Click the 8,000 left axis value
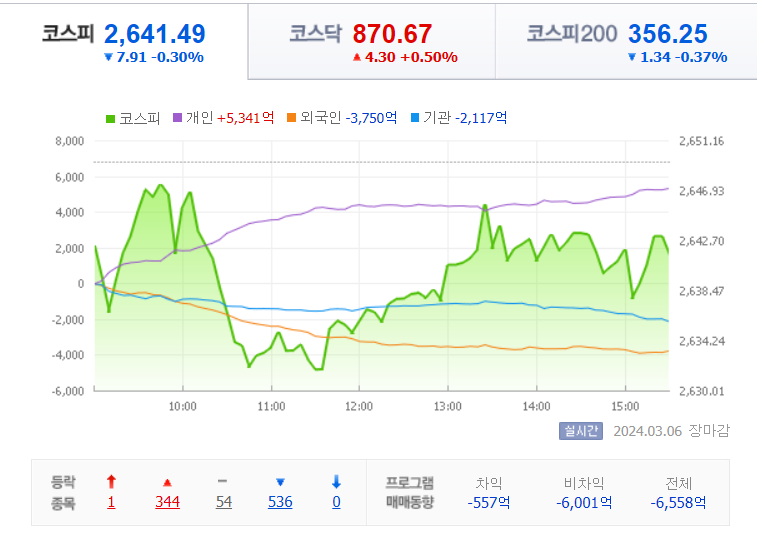Screen dimensions: 757x554 pyautogui.click(x=70, y=141)
